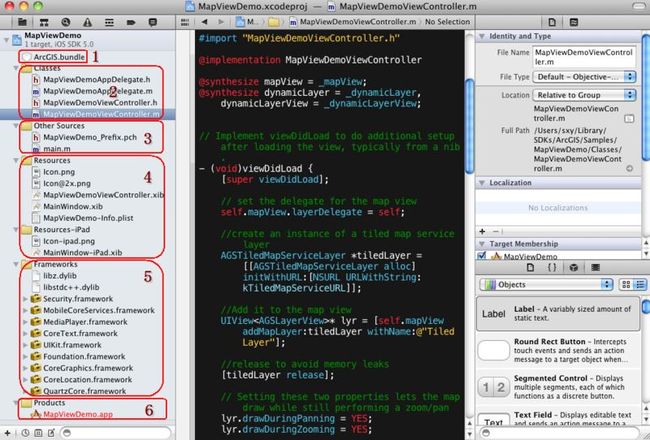Click the inspector pane scrollbar
The width and height of the screenshot is (650, 440).
point(645,97)
